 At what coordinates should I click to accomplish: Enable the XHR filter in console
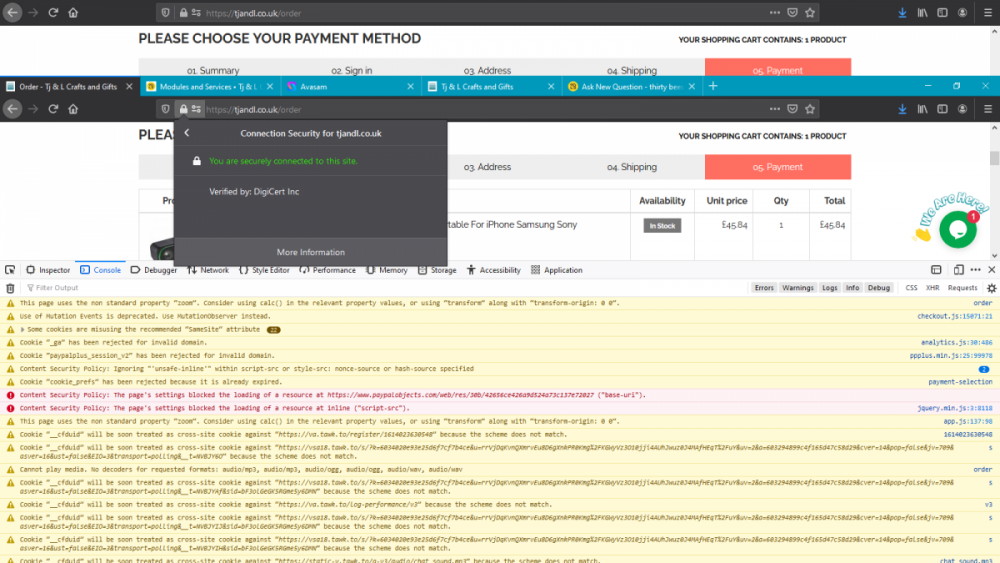[932, 288]
